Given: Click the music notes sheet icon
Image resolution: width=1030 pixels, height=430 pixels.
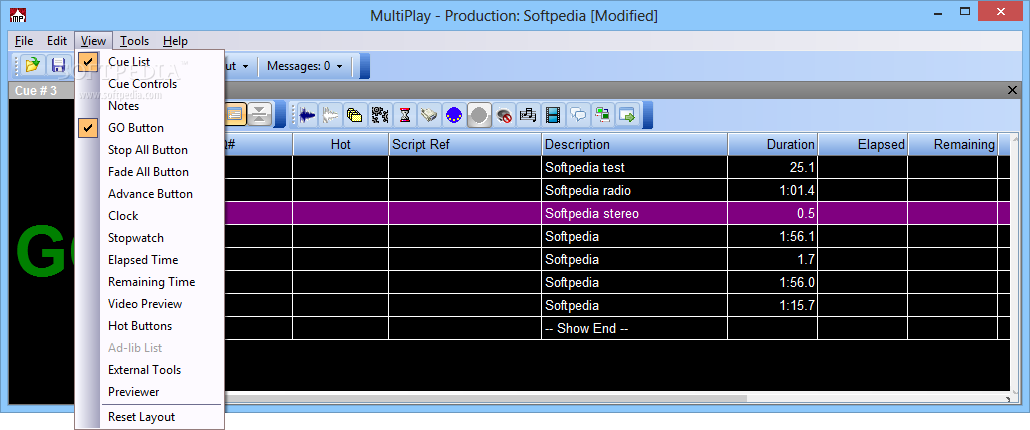Looking at the screenshot, I should [528, 116].
